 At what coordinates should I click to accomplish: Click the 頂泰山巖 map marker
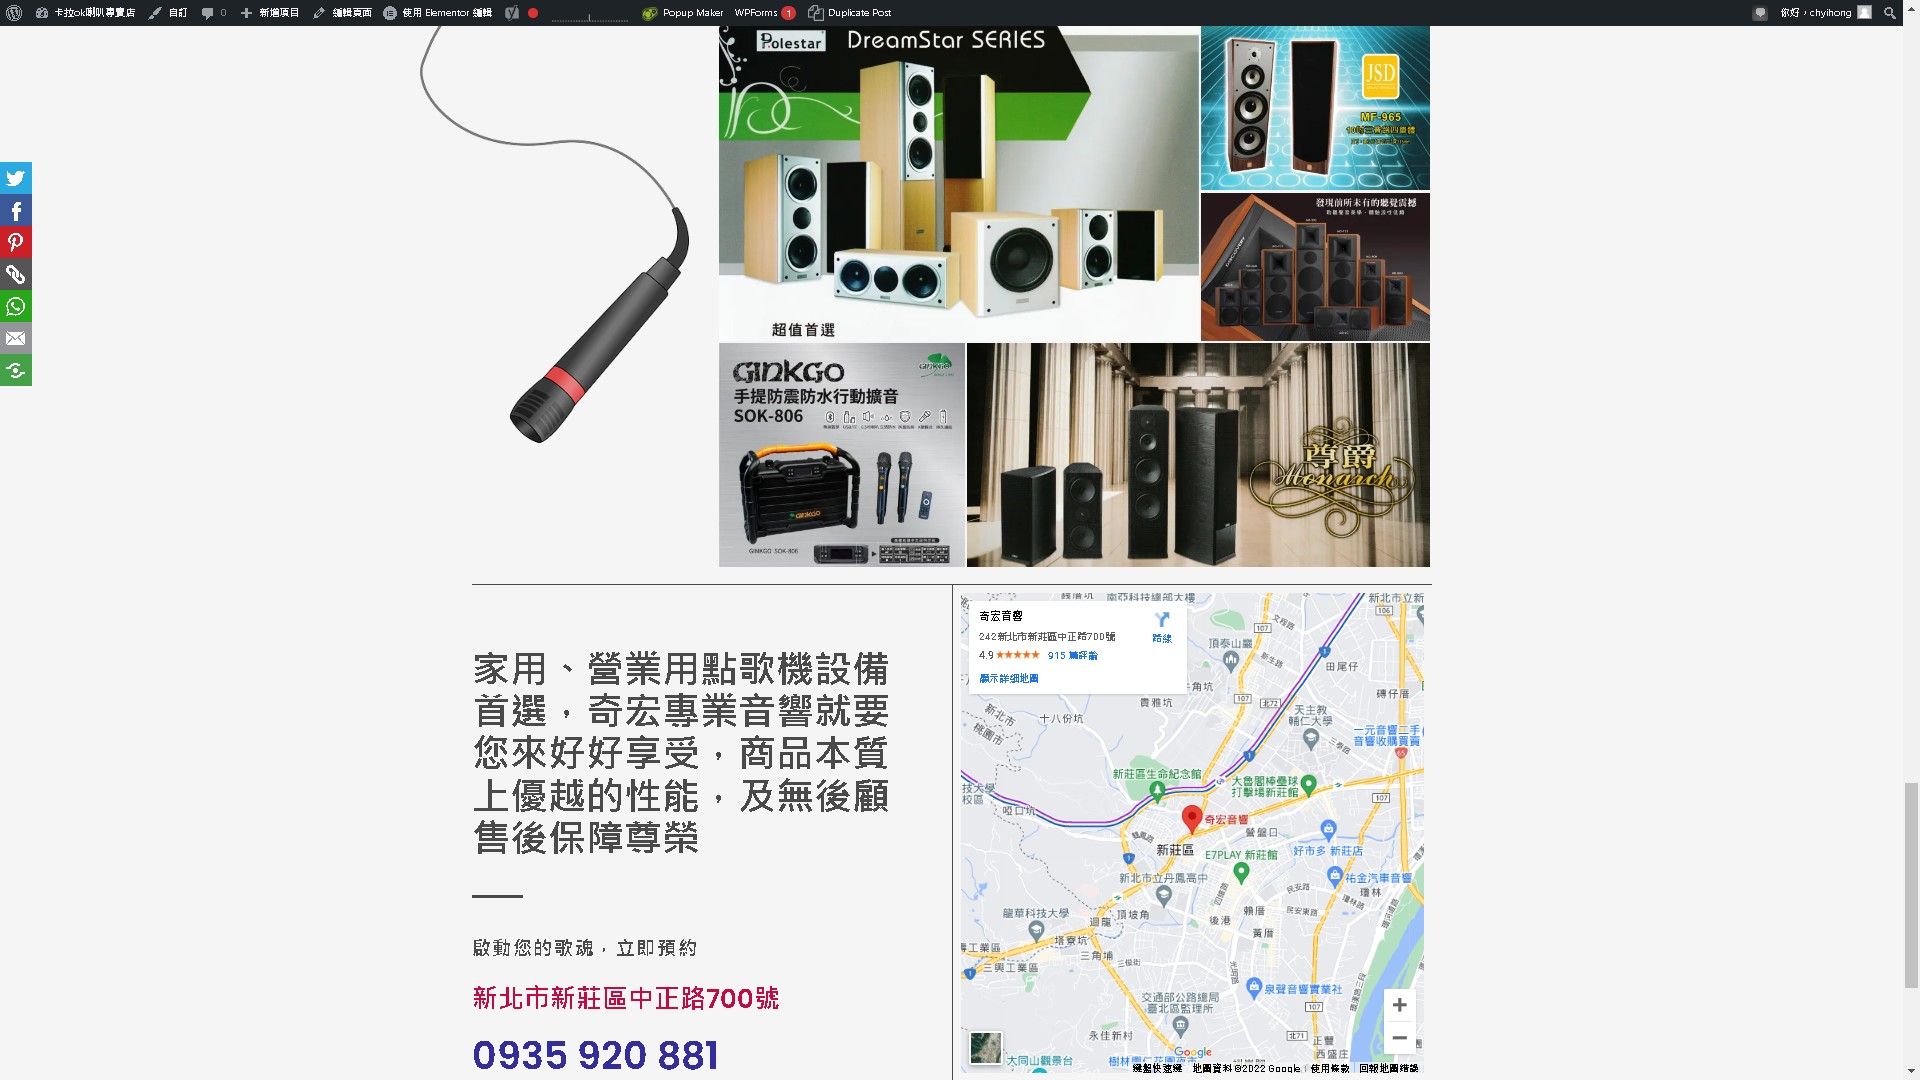pos(1231,660)
